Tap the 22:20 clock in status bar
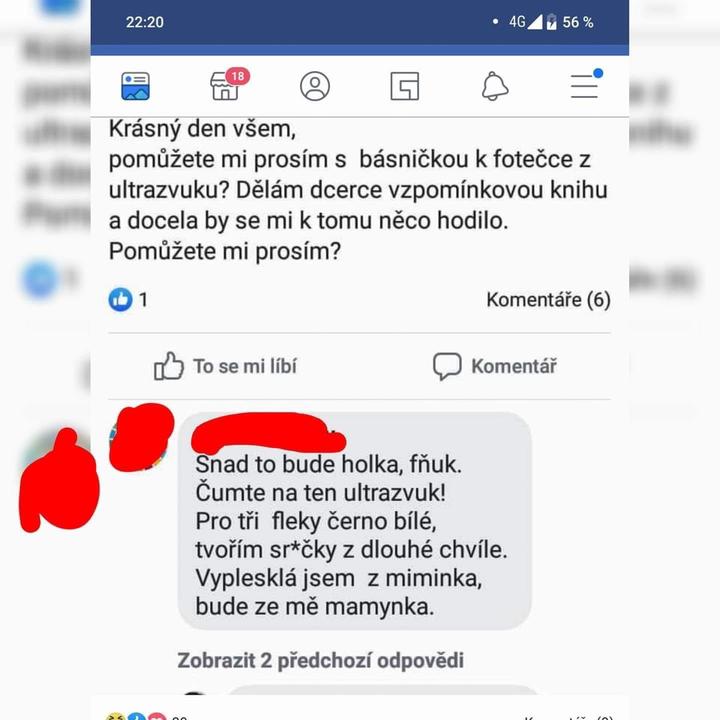Image resolution: width=720 pixels, height=720 pixels. click(145, 22)
